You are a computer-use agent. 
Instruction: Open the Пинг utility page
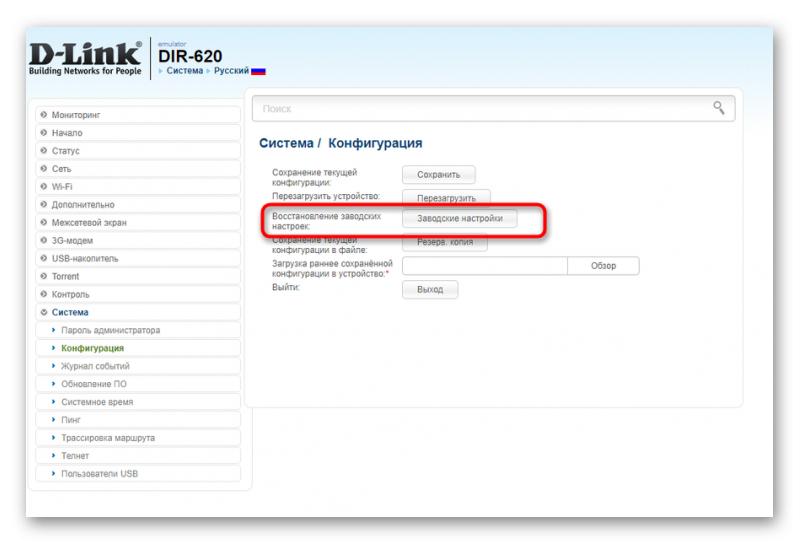coord(138,419)
